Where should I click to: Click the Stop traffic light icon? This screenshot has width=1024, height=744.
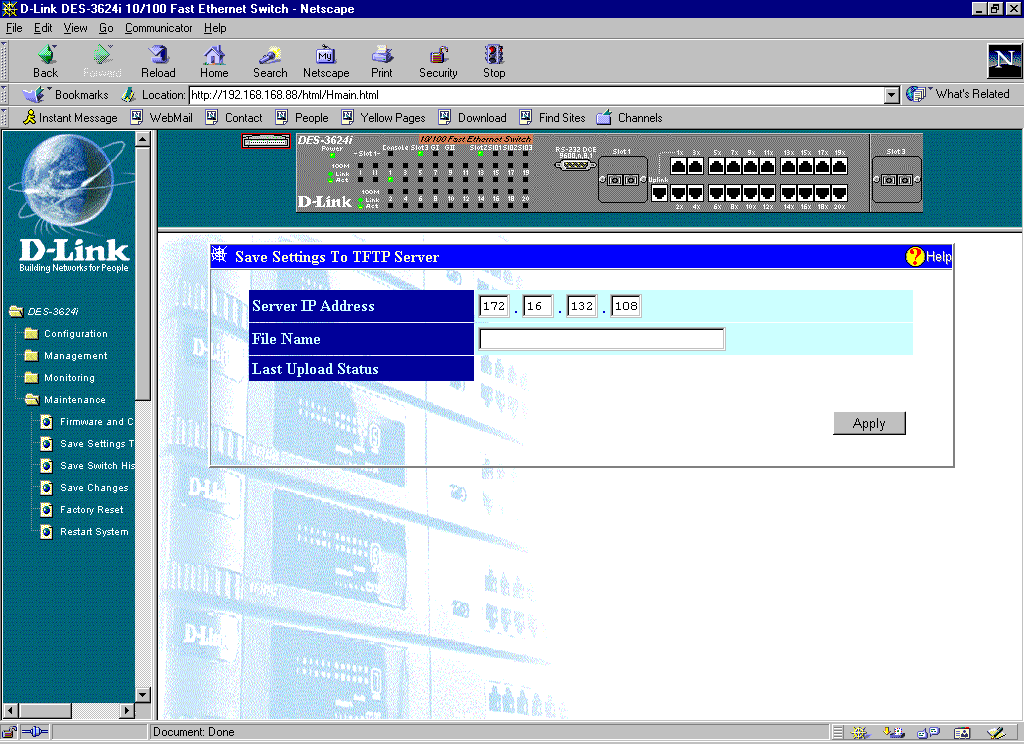coord(494,56)
